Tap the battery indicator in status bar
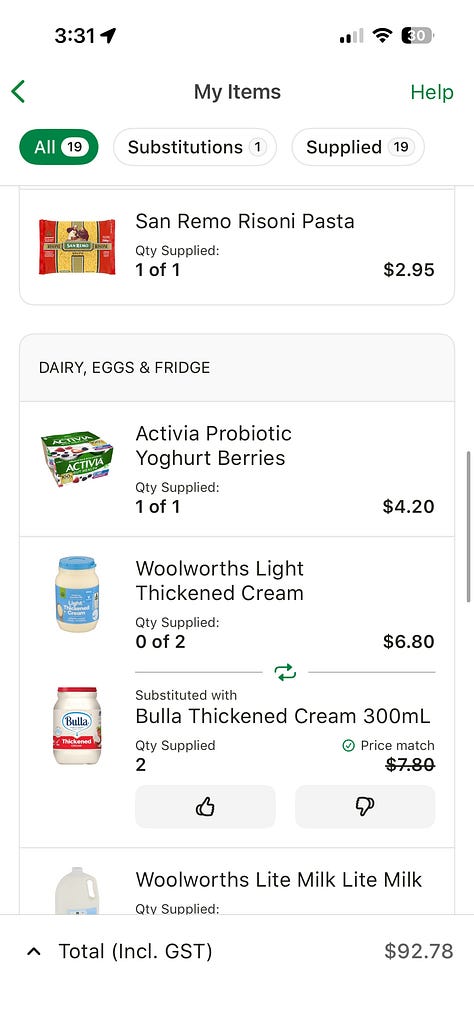The height and width of the screenshot is (1028, 474). (x=417, y=35)
